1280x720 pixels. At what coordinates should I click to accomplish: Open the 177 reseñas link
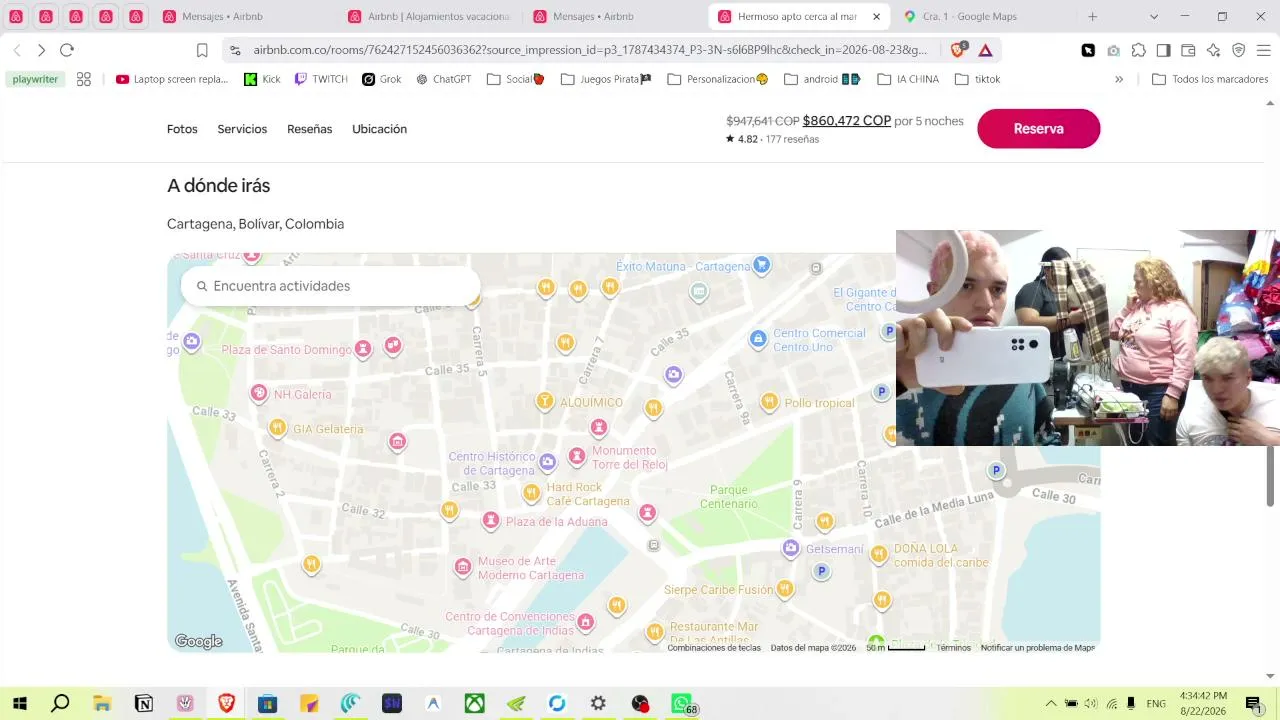[x=792, y=139]
